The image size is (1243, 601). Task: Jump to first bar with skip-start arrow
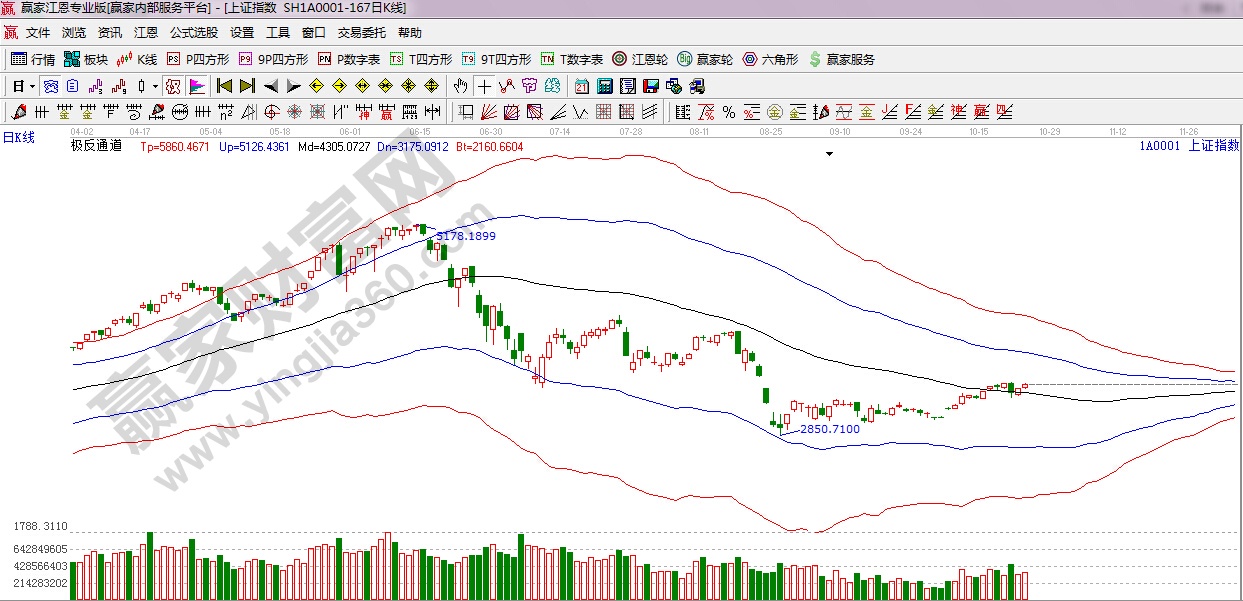[x=224, y=85]
